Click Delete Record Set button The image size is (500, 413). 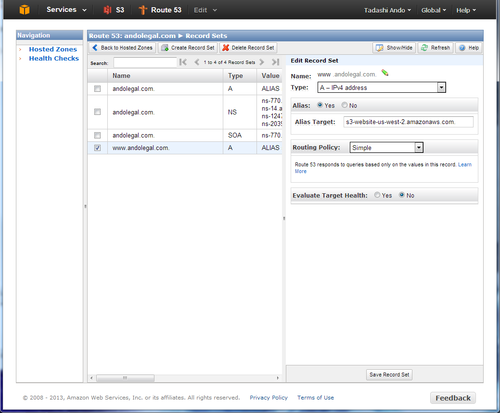(248, 48)
